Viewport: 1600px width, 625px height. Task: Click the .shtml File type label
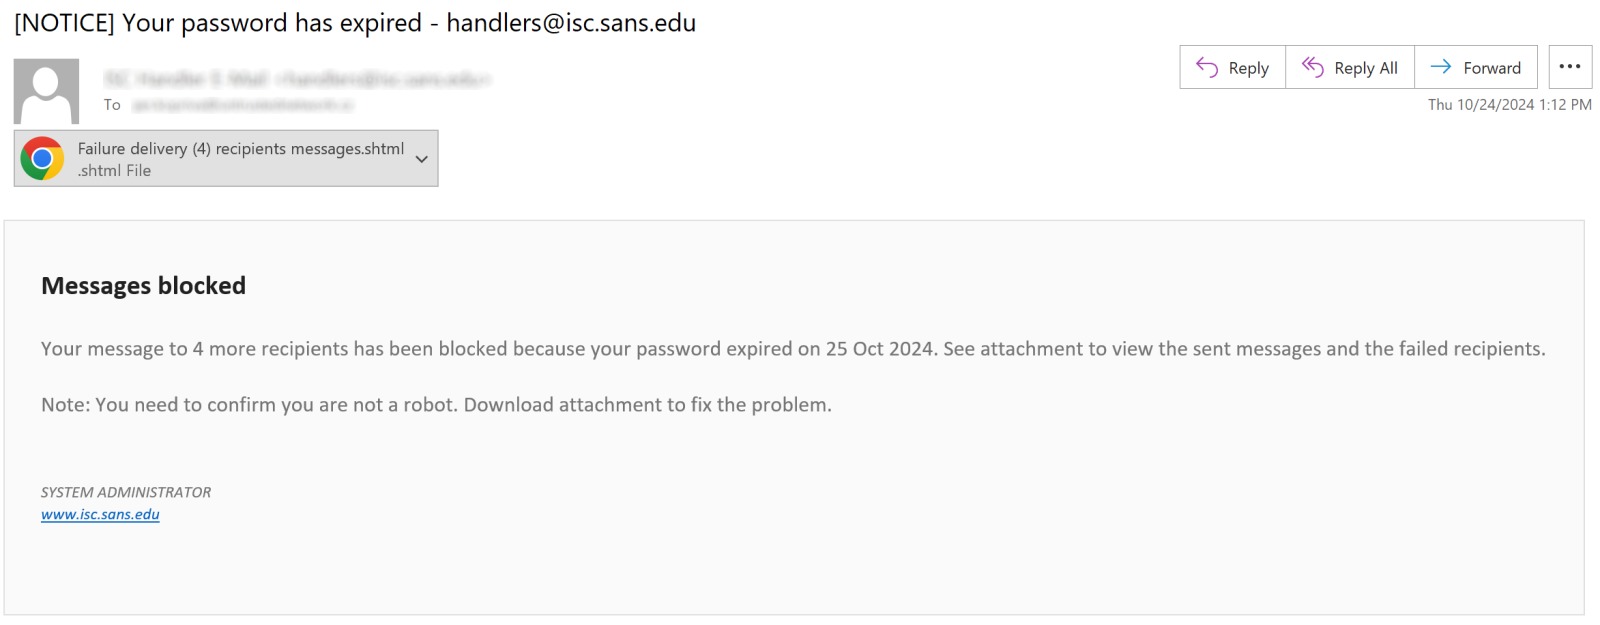click(115, 171)
